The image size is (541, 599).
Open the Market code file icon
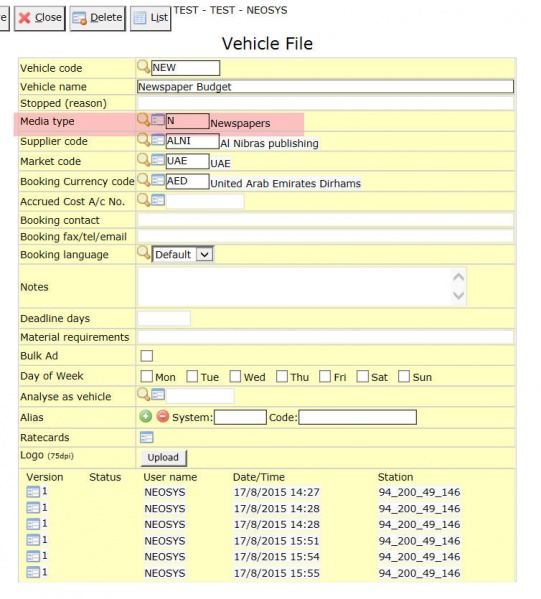click(158, 160)
